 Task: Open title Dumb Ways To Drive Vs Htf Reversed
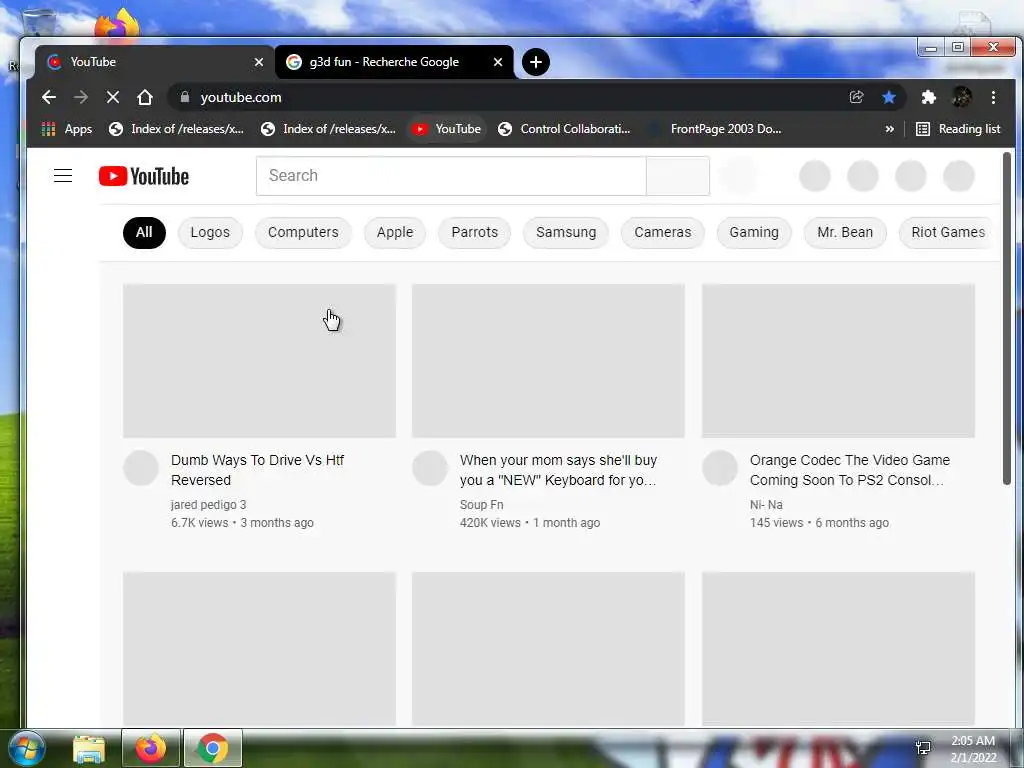click(257, 470)
